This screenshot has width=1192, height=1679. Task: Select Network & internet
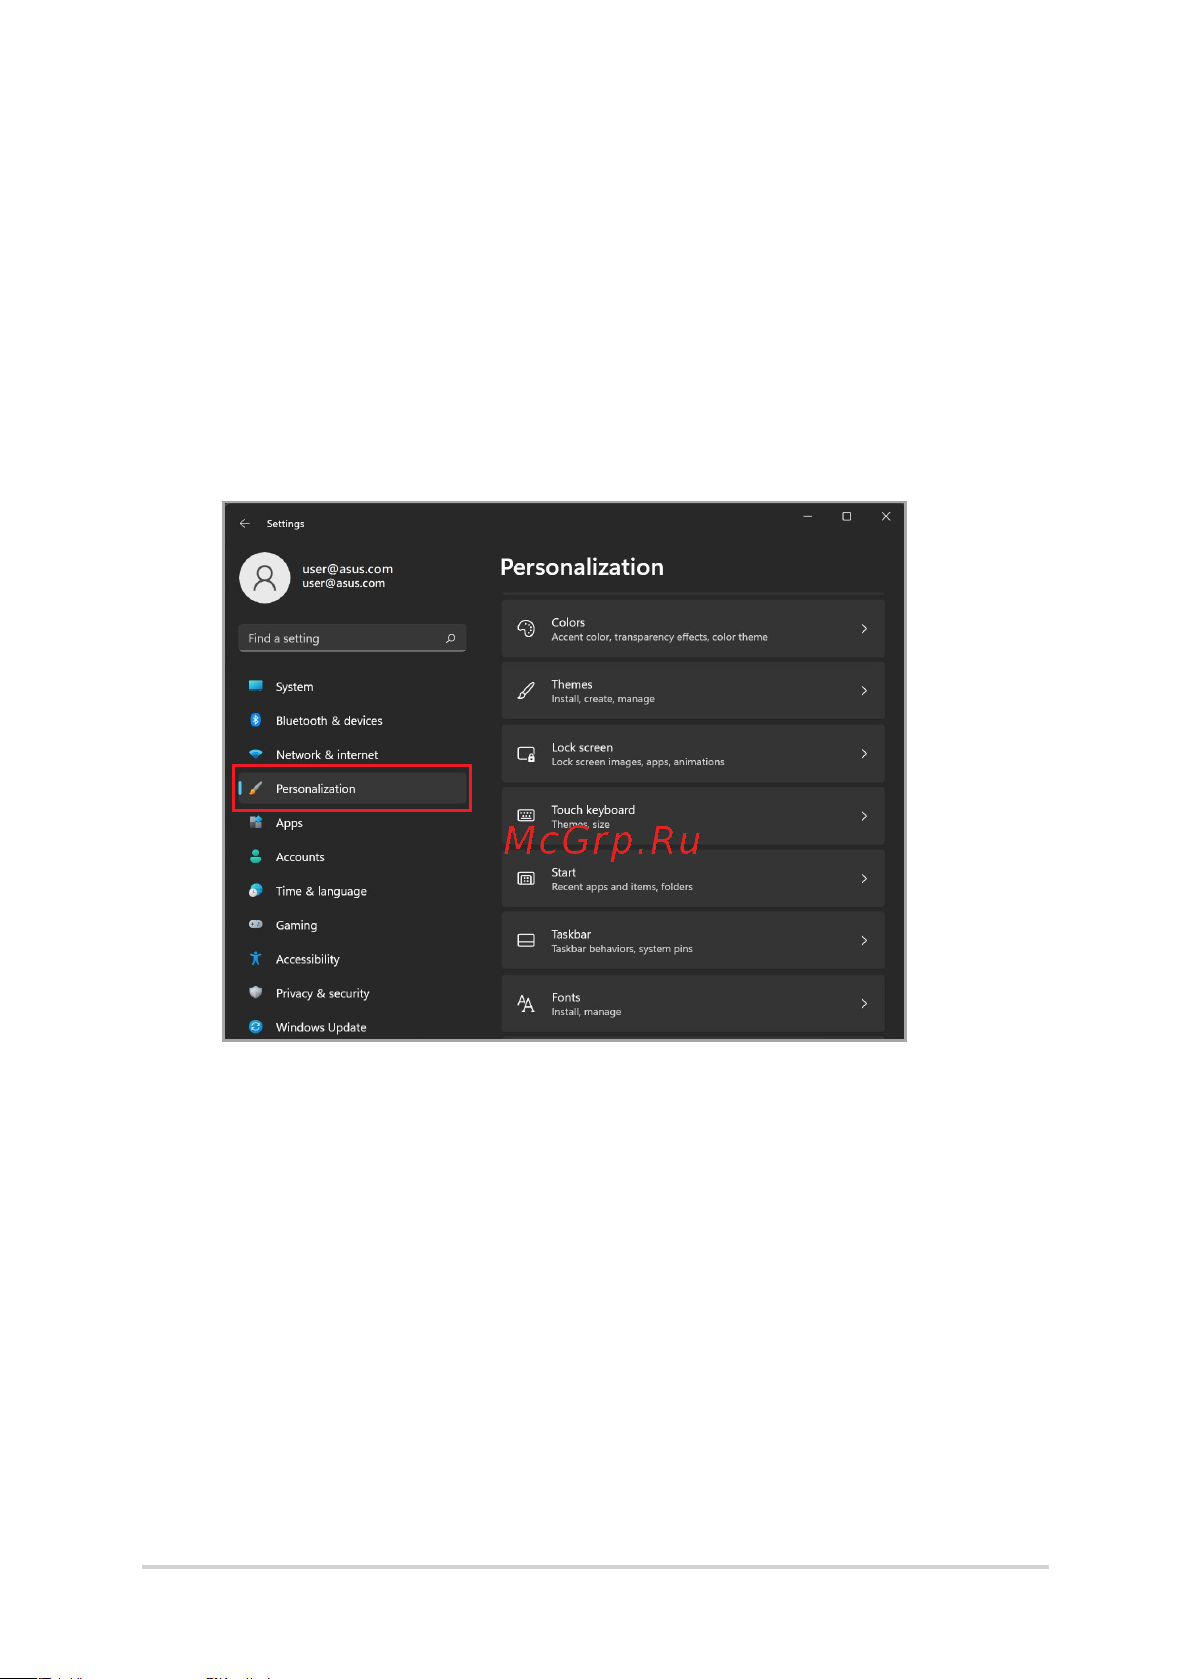(352, 754)
